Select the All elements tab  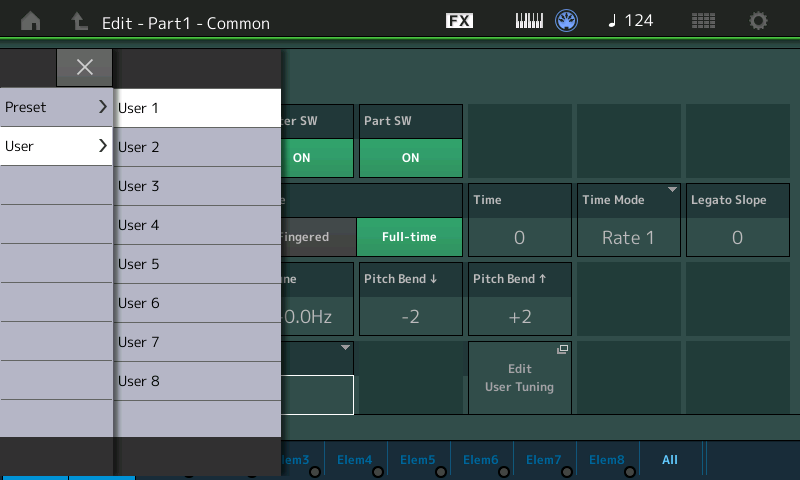670,460
